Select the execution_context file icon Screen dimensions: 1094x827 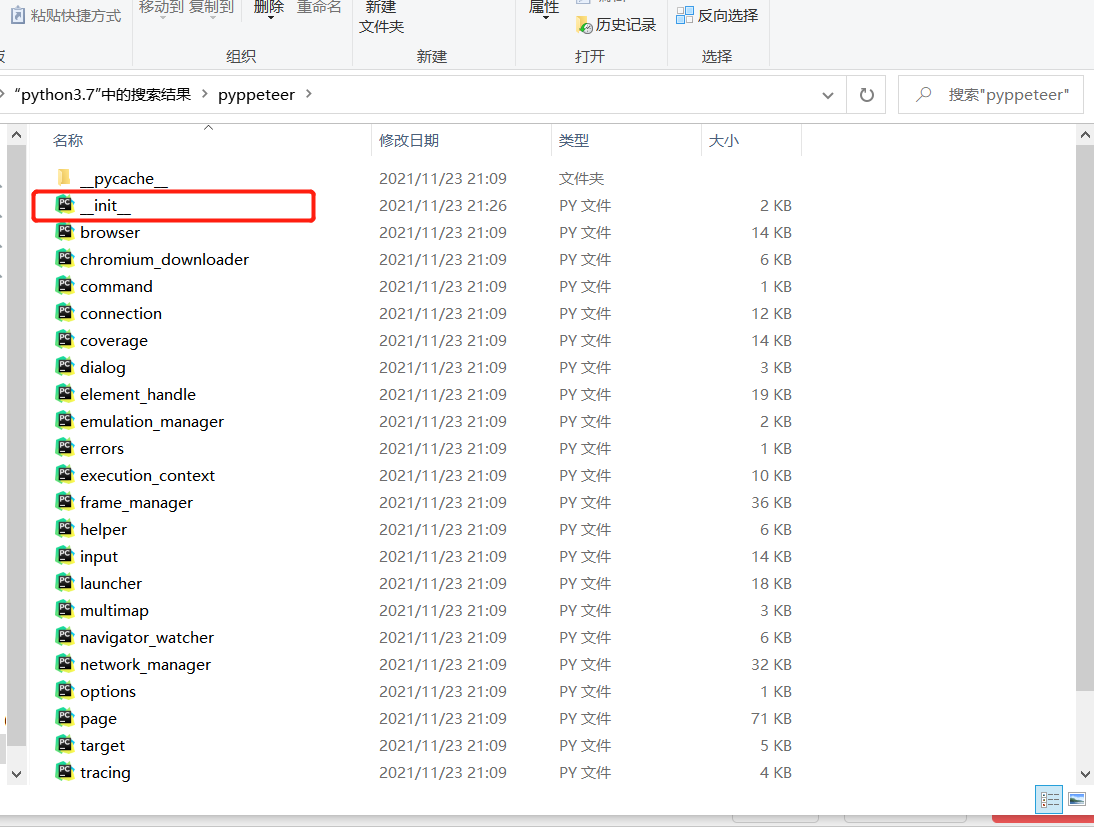point(65,475)
